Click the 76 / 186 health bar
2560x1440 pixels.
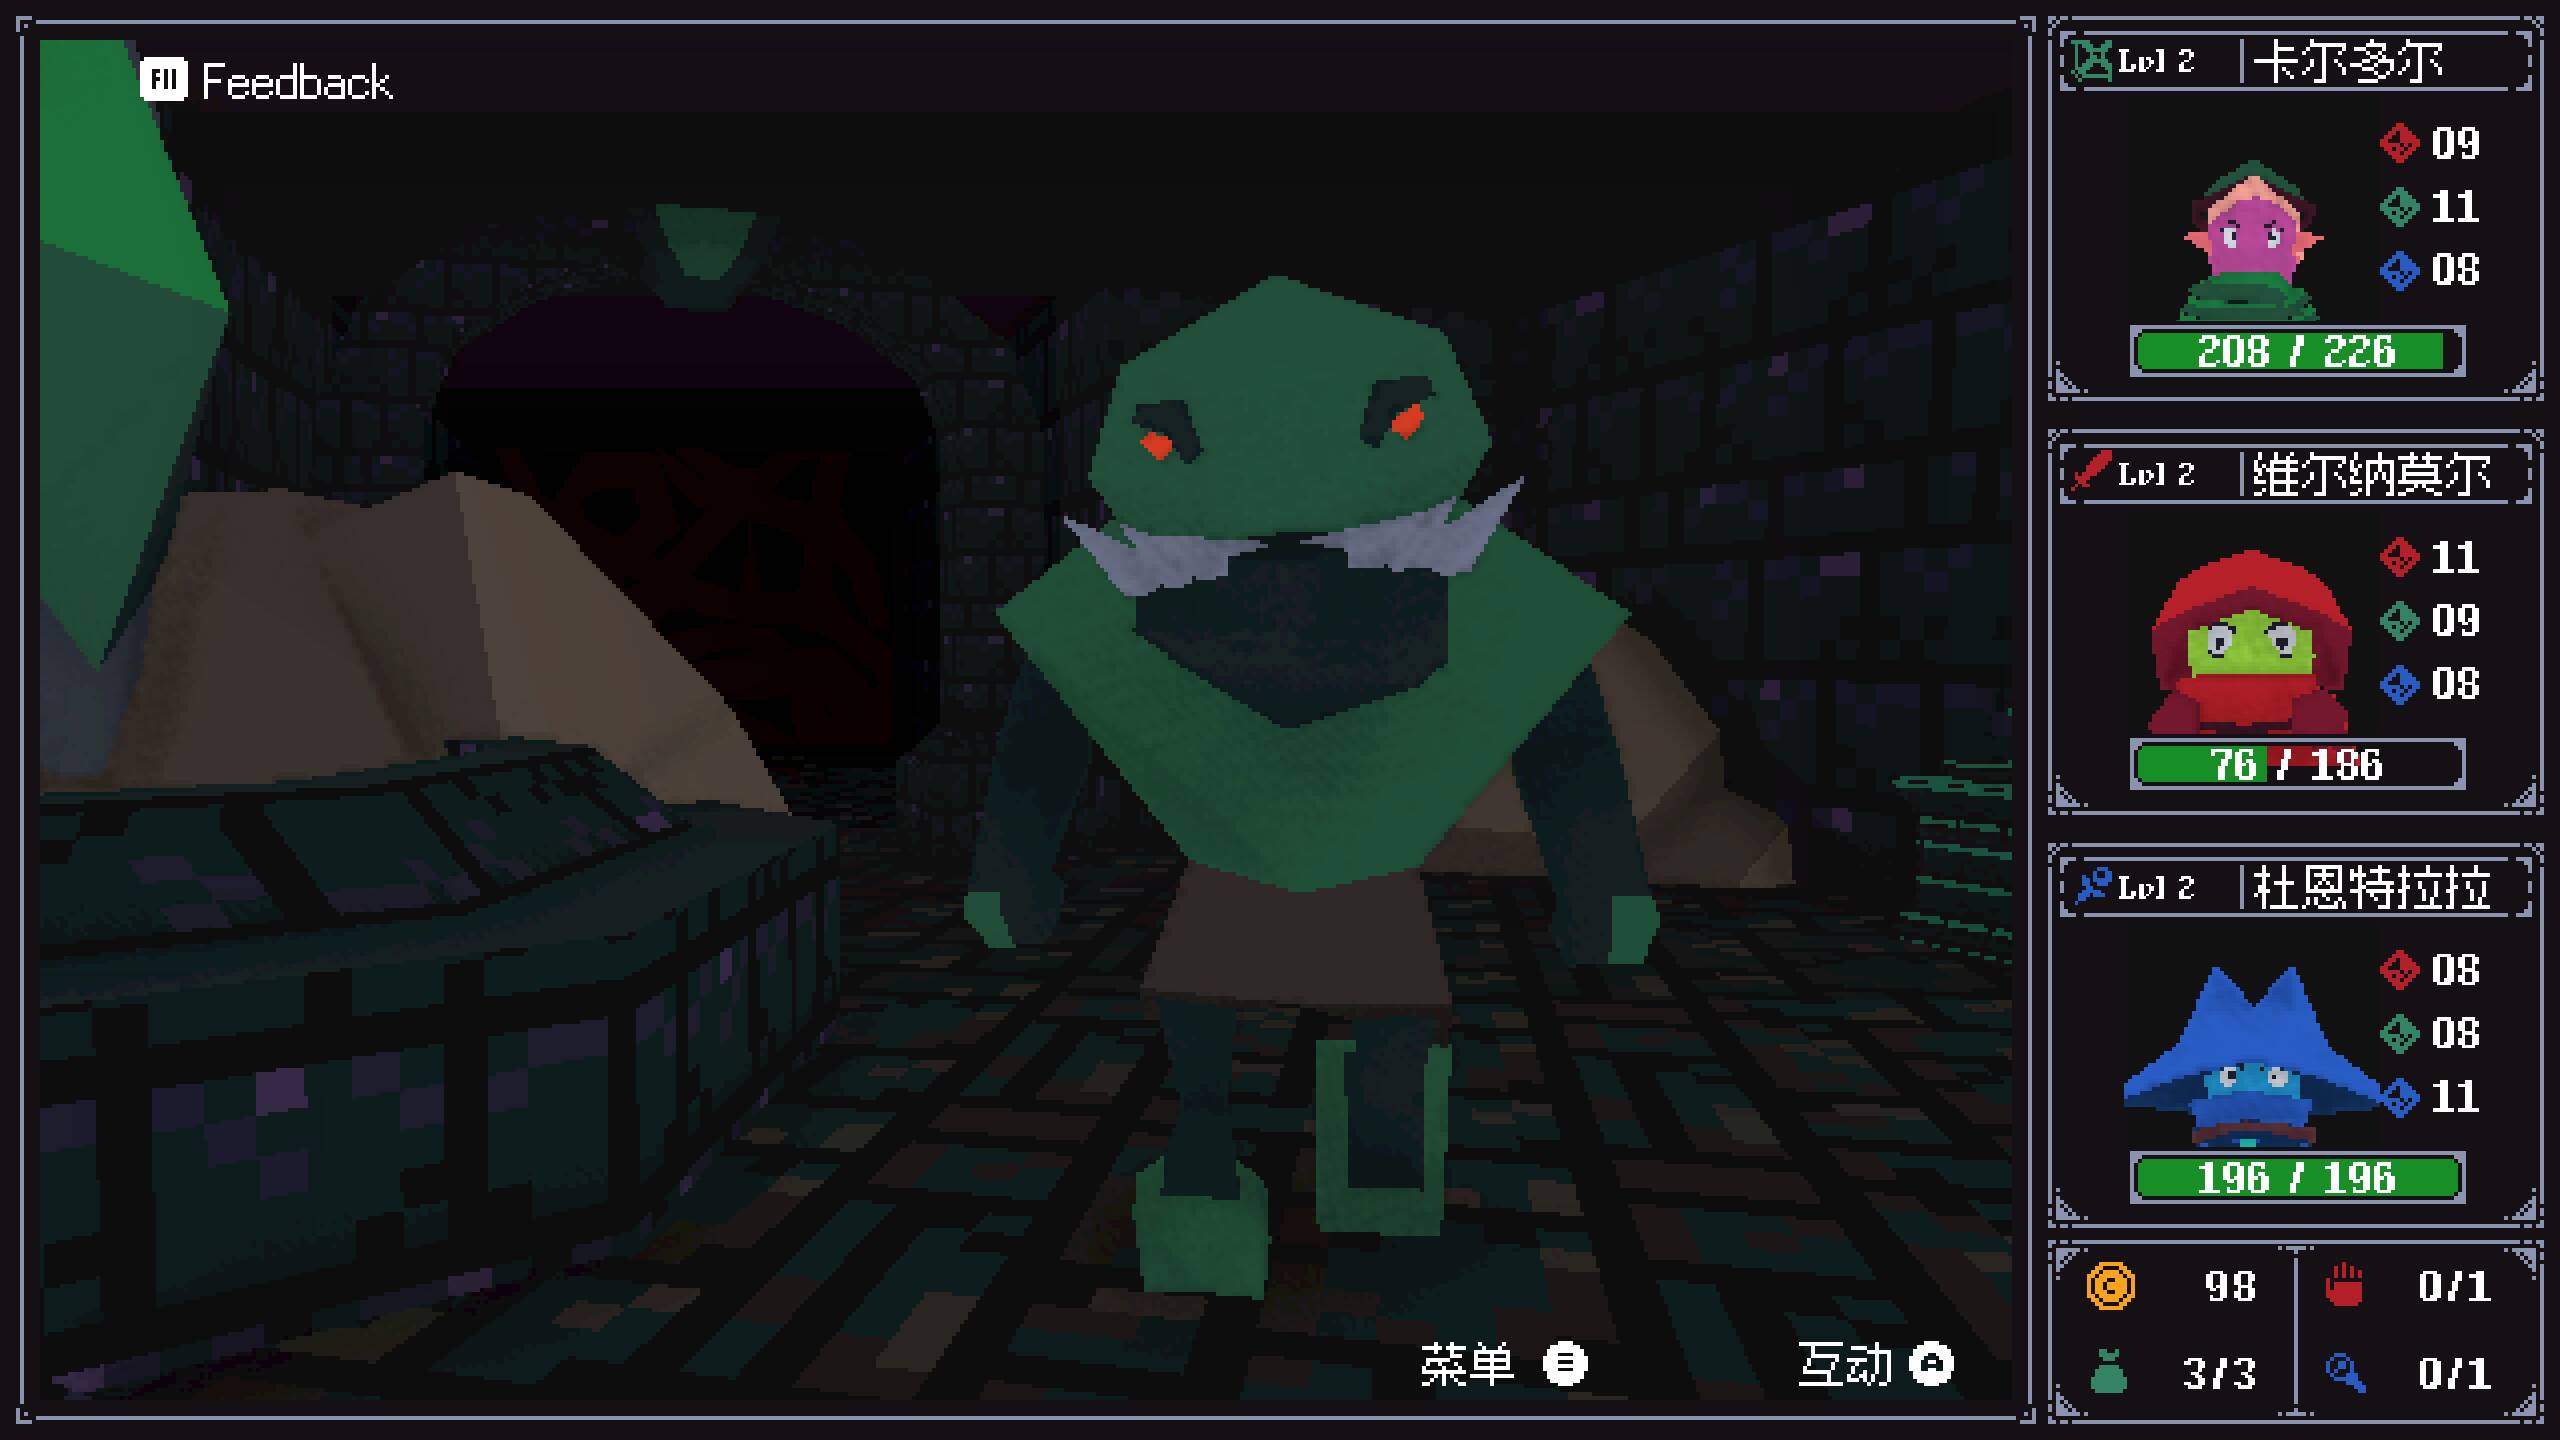coord(2297,764)
